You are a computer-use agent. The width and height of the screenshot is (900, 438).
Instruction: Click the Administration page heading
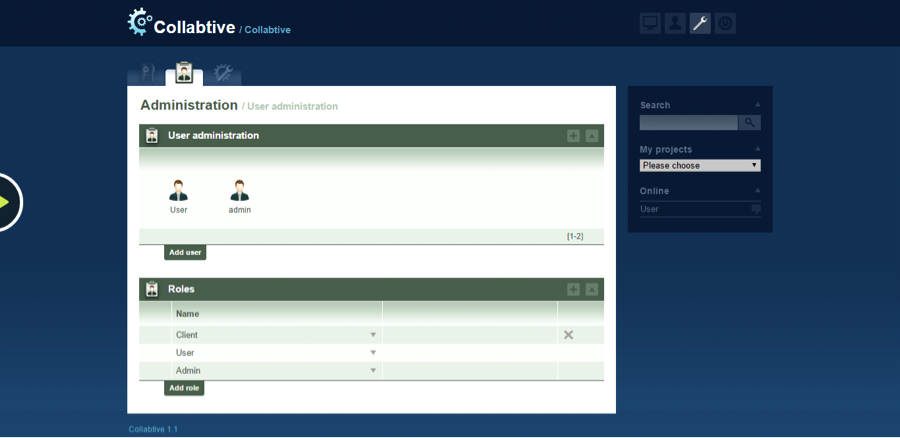pos(189,105)
